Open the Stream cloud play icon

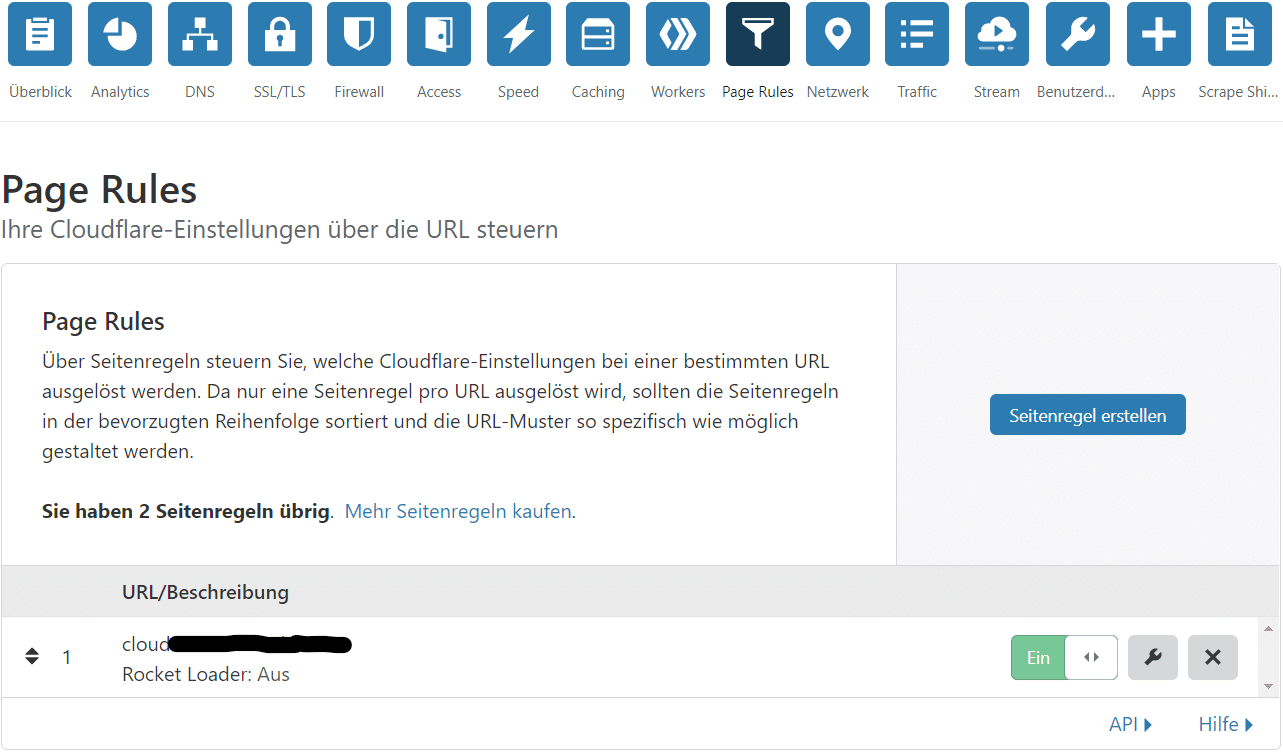(997, 34)
